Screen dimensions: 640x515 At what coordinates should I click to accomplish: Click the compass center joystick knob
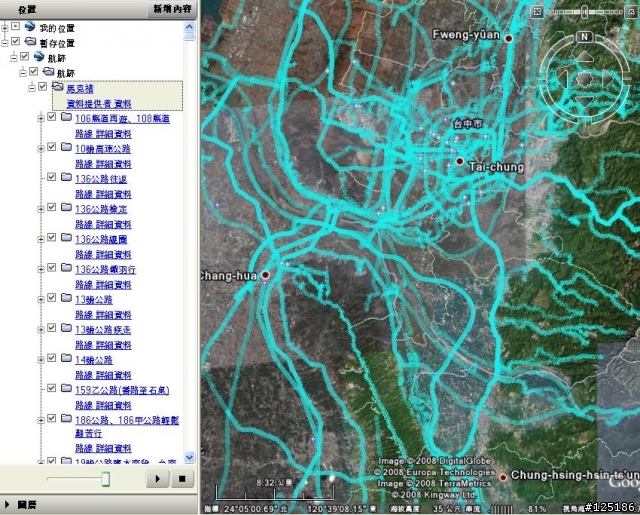tap(584, 78)
